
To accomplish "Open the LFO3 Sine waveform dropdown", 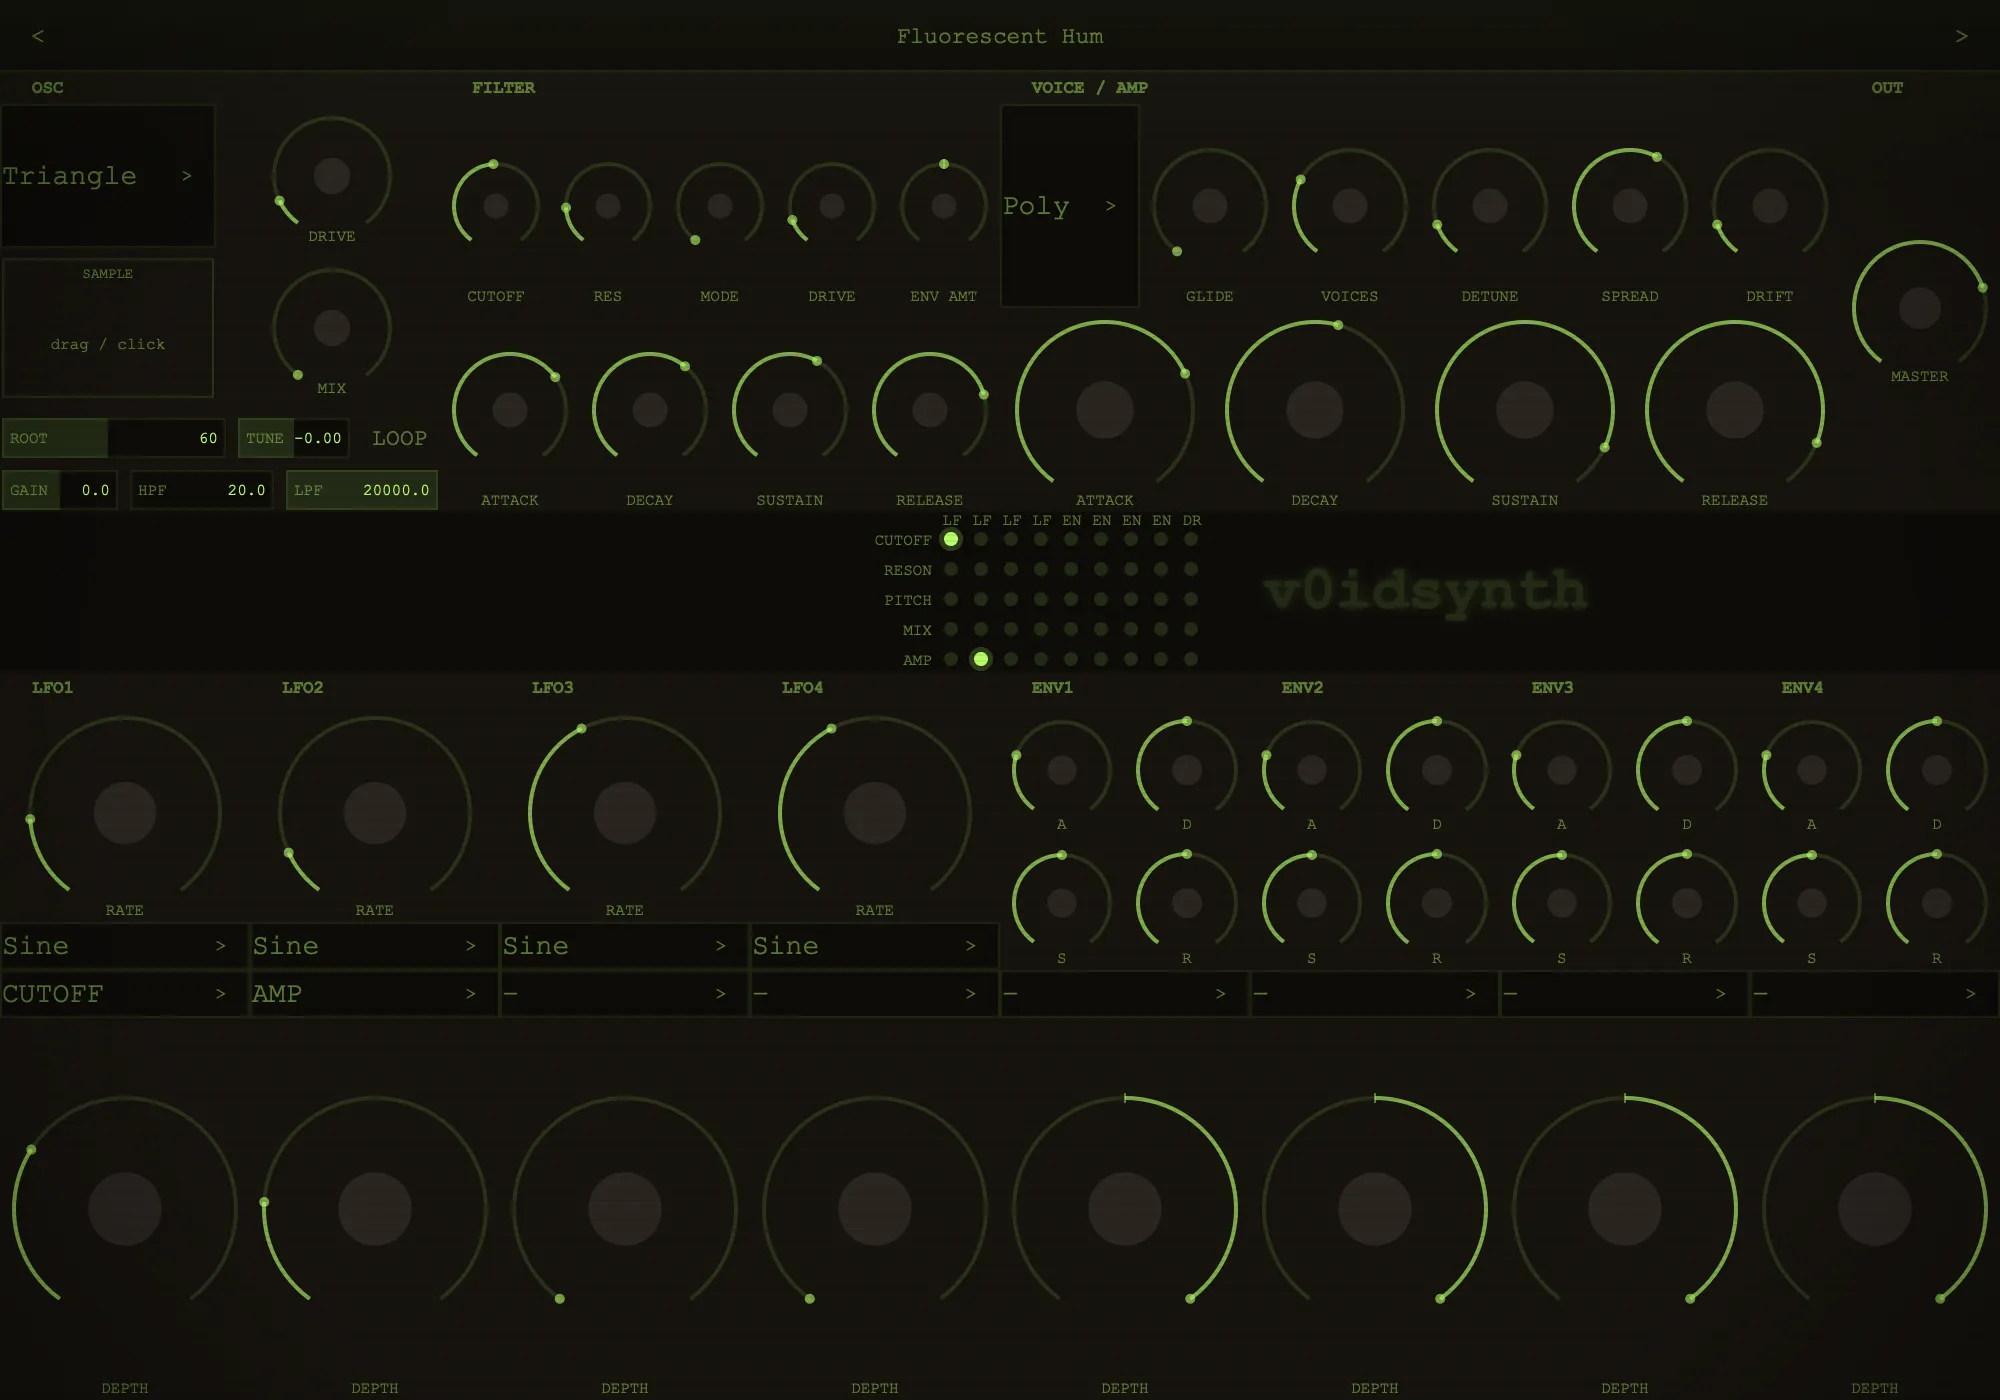I will coord(624,946).
